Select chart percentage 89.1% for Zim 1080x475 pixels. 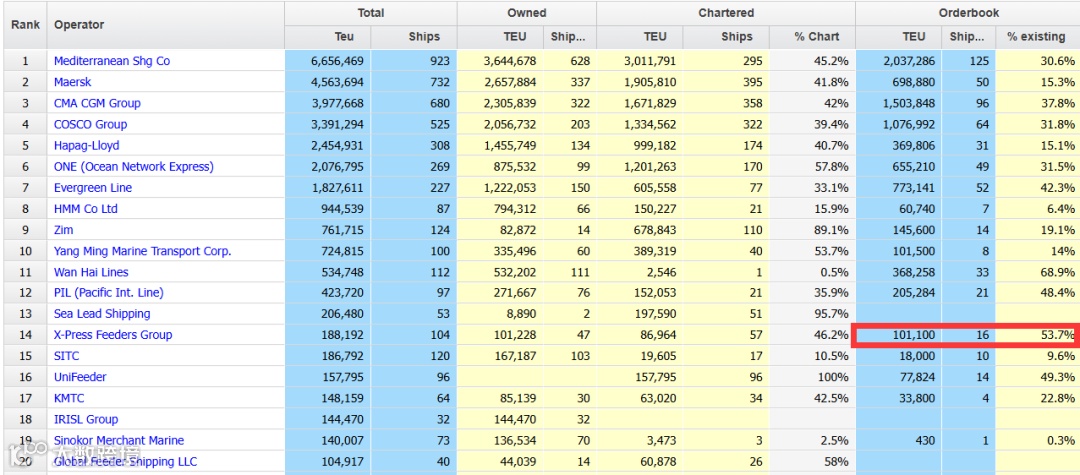tap(830, 230)
